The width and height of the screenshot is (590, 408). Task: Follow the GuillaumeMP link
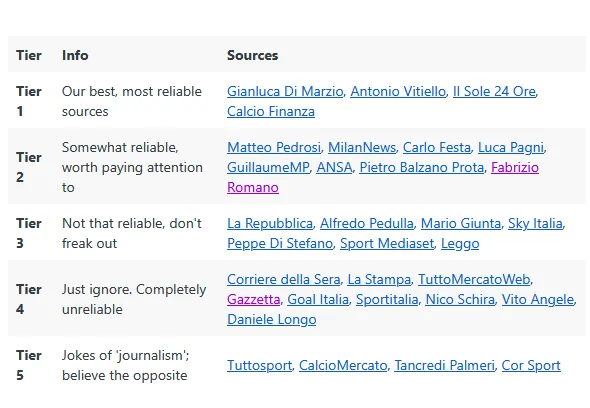268,167
